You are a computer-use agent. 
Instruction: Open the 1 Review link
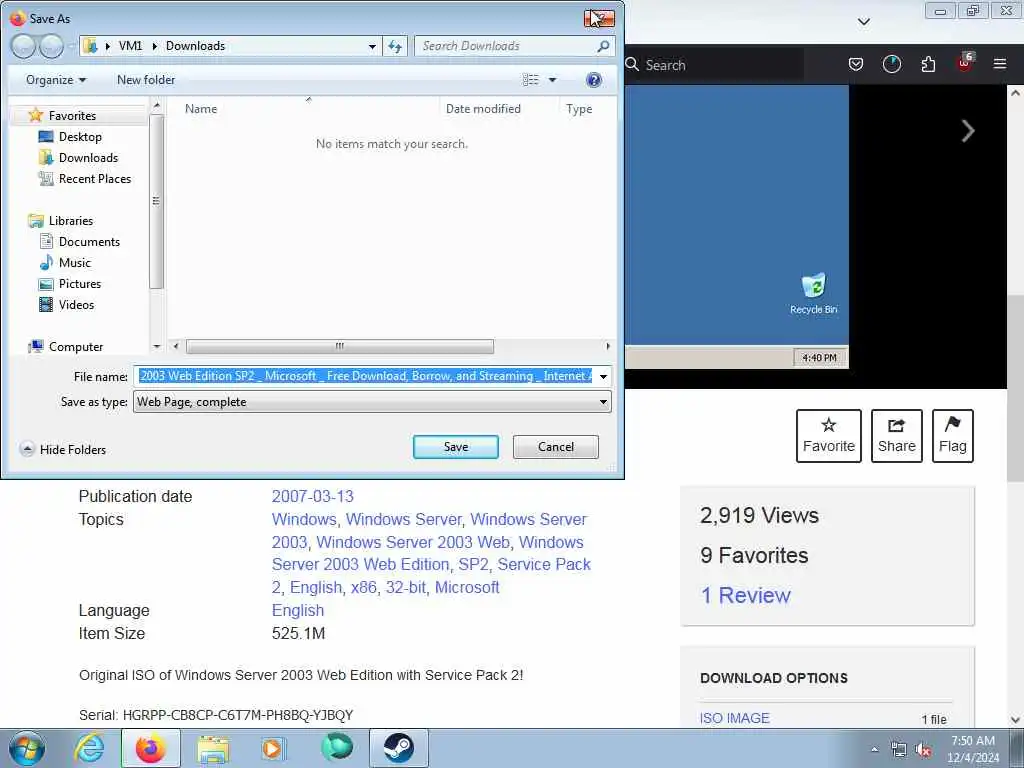click(x=745, y=595)
